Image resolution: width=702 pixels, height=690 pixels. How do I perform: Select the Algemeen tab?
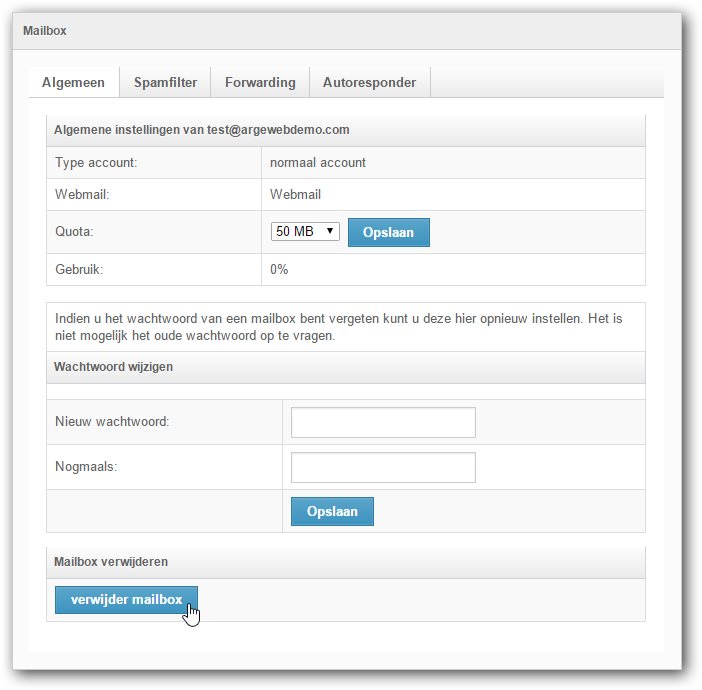coord(73,82)
